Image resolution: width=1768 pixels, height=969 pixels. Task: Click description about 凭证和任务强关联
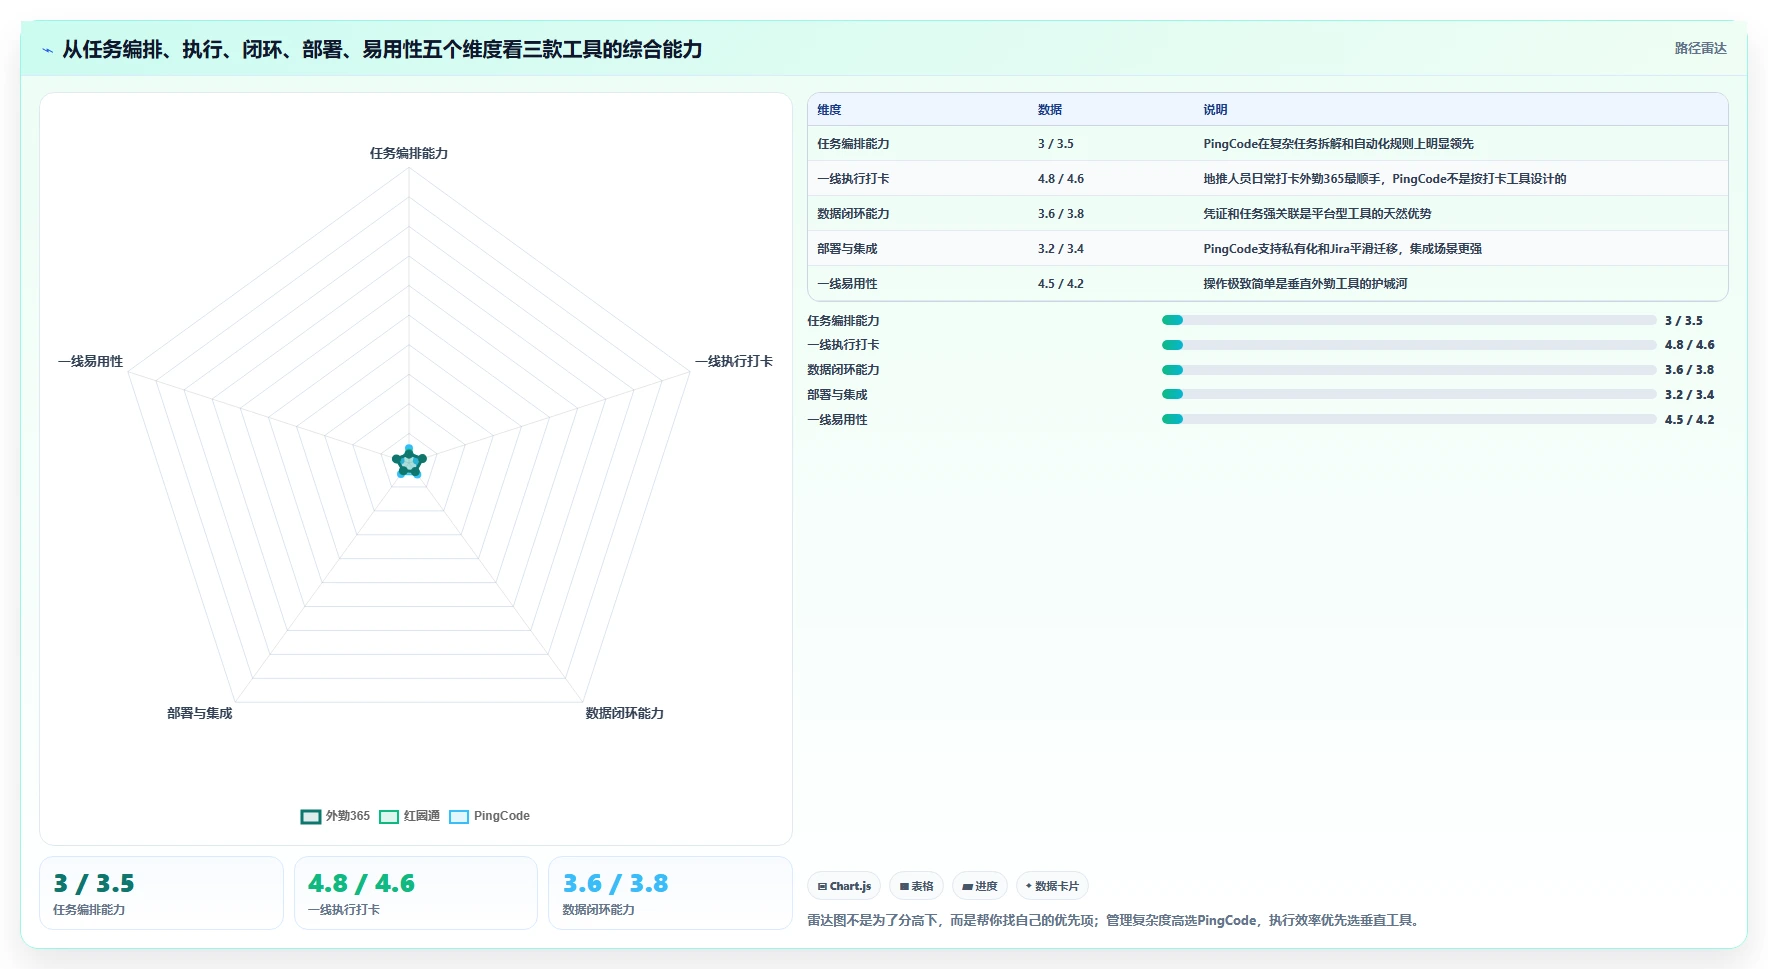coord(1317,214)
